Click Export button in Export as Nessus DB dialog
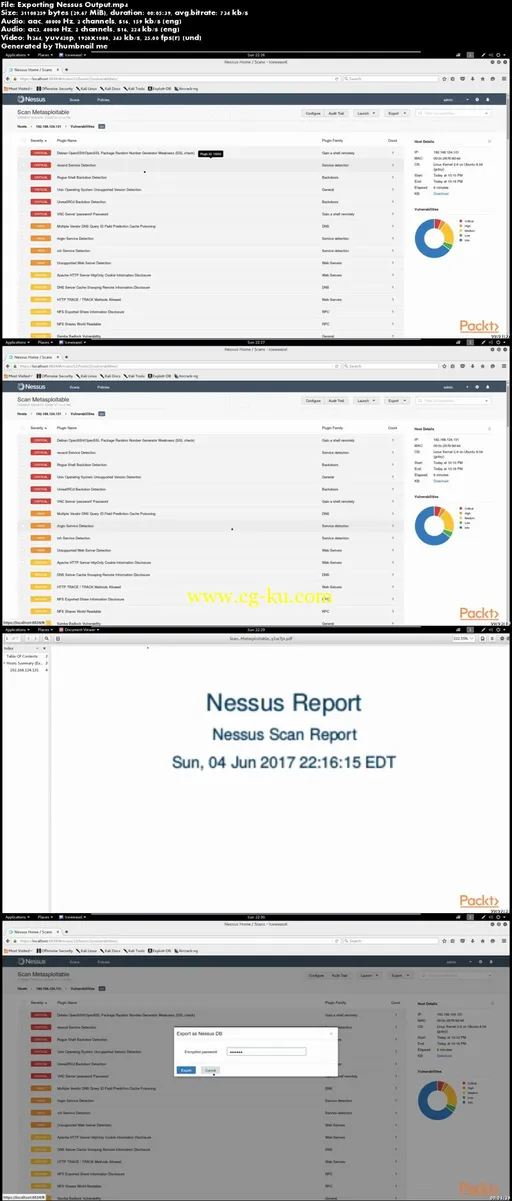This screenshot has width=512, height=1201. click(187, 1070)
